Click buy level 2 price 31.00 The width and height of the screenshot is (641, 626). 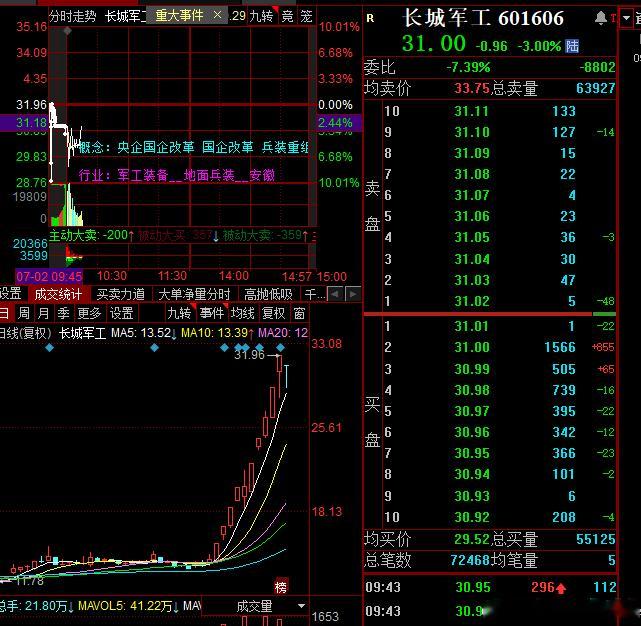pos(471,348)
